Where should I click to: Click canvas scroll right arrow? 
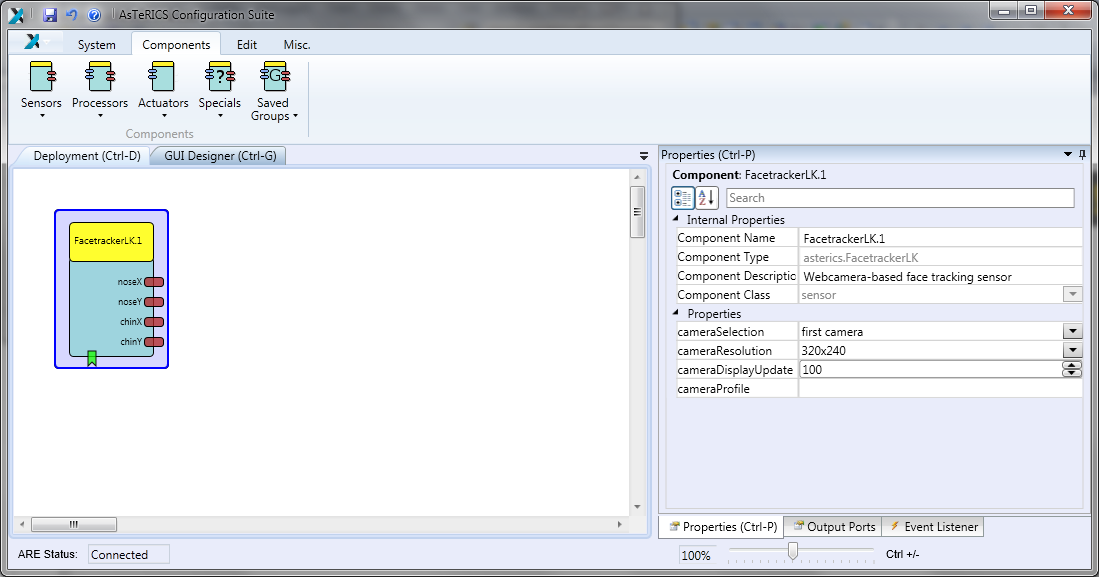(620, 524)
